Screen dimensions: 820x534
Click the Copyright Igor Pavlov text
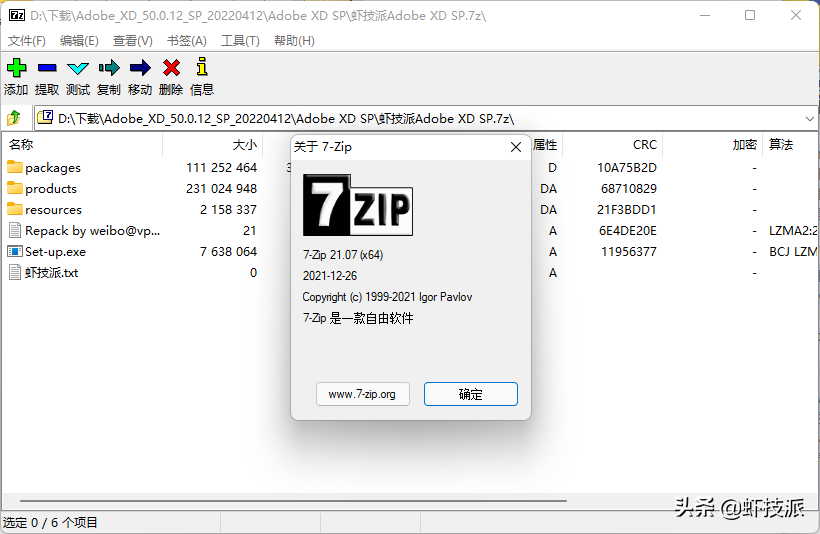[x=388, y=297]
